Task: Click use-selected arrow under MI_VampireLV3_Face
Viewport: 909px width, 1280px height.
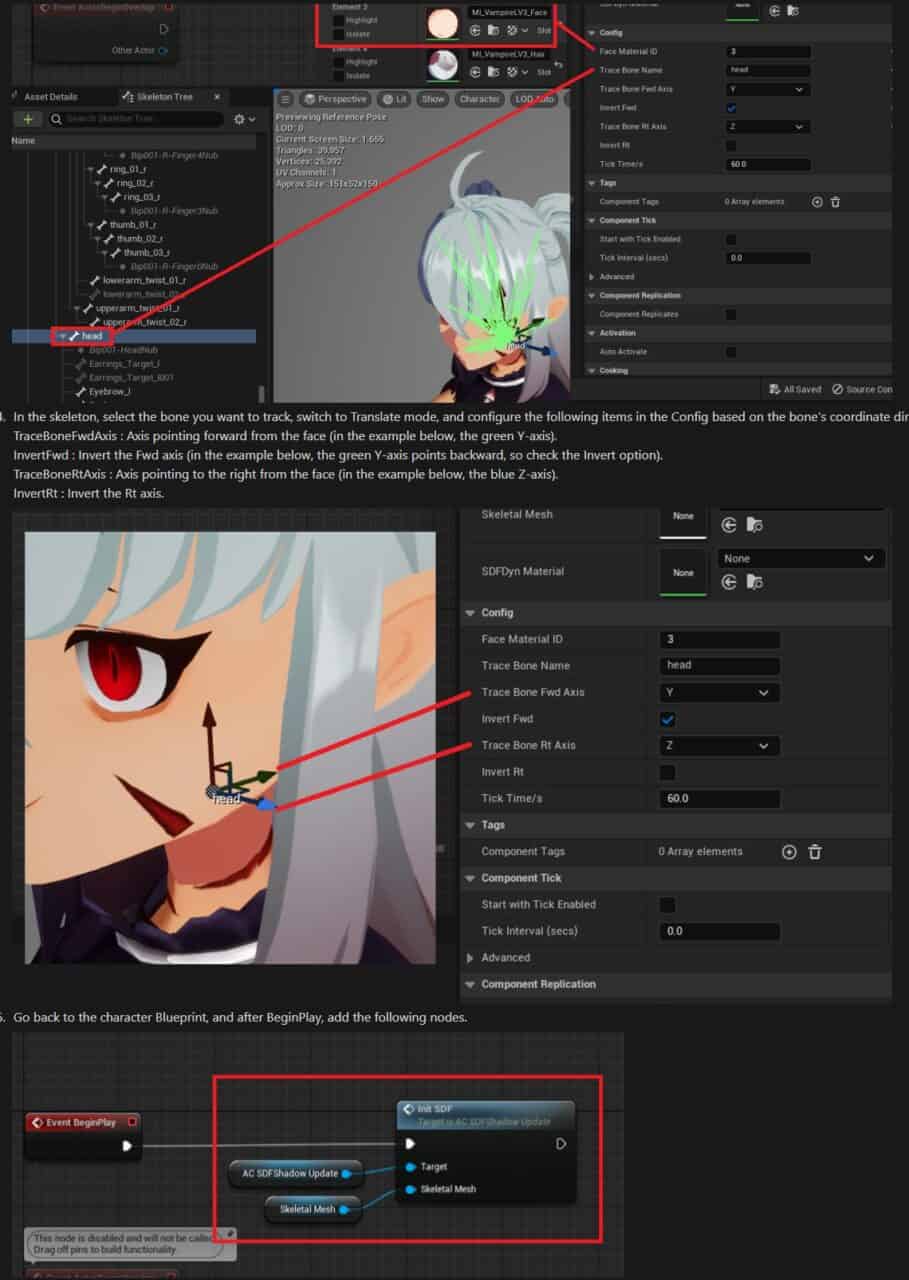Action: click(x=476, y=31)
